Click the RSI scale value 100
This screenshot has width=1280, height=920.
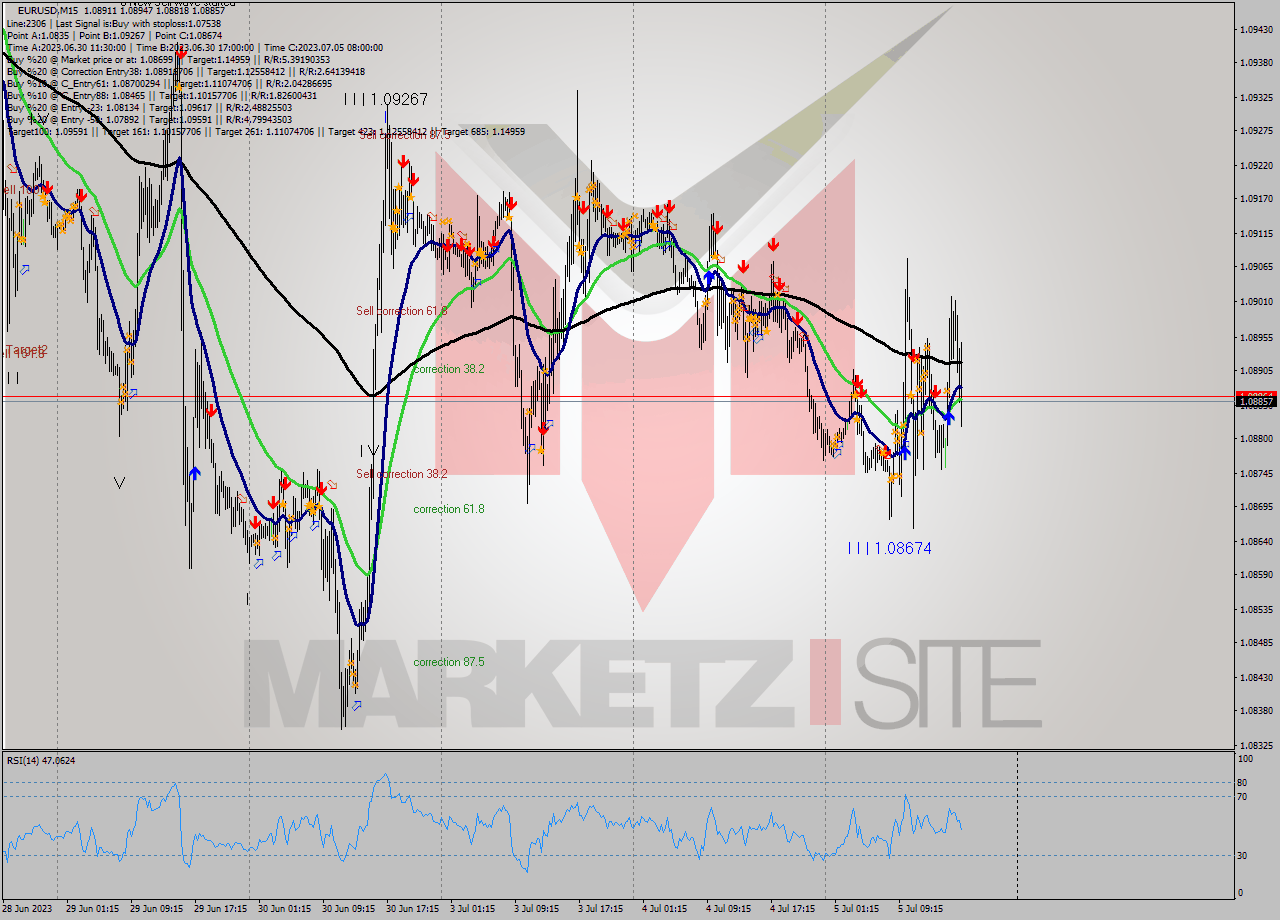click(1246, 760)
